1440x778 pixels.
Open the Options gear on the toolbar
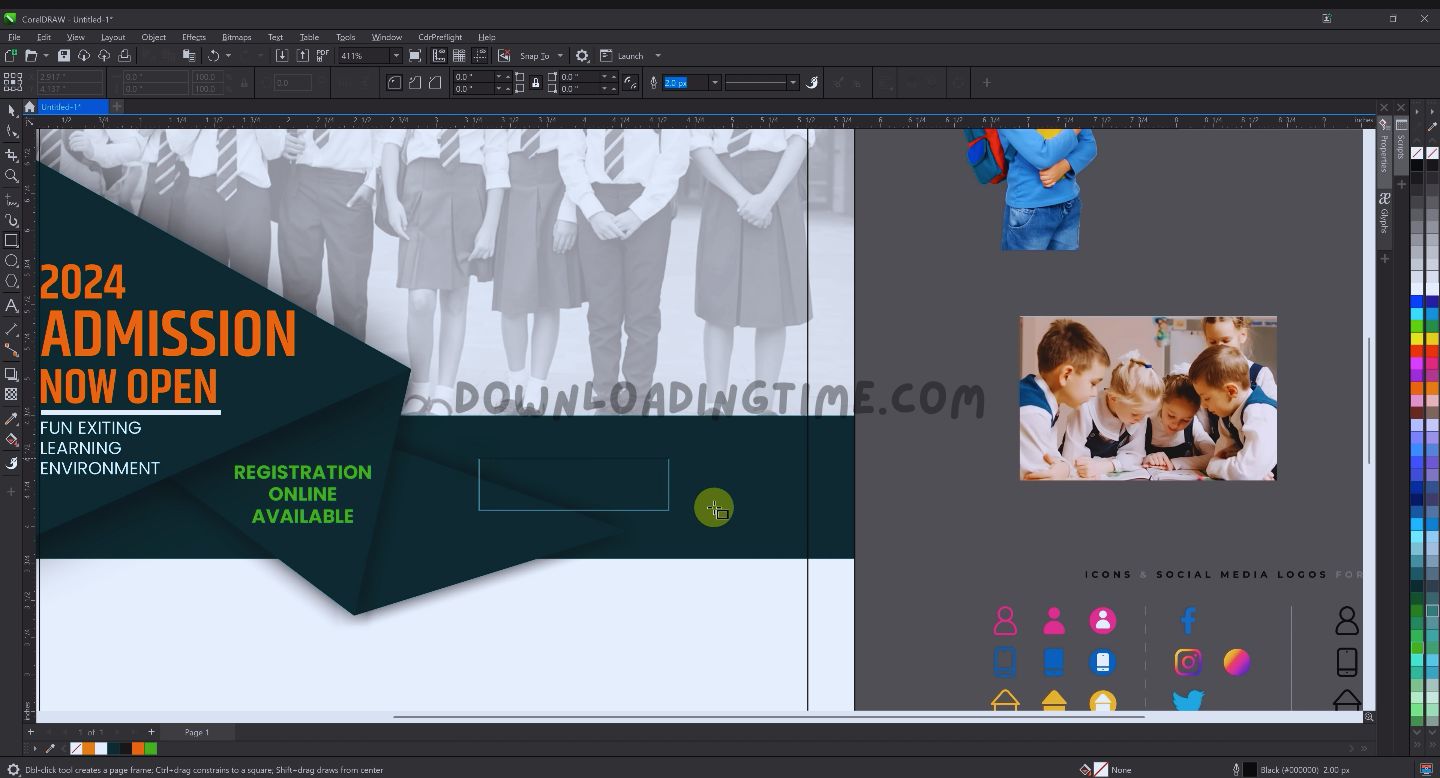(582, 55)
